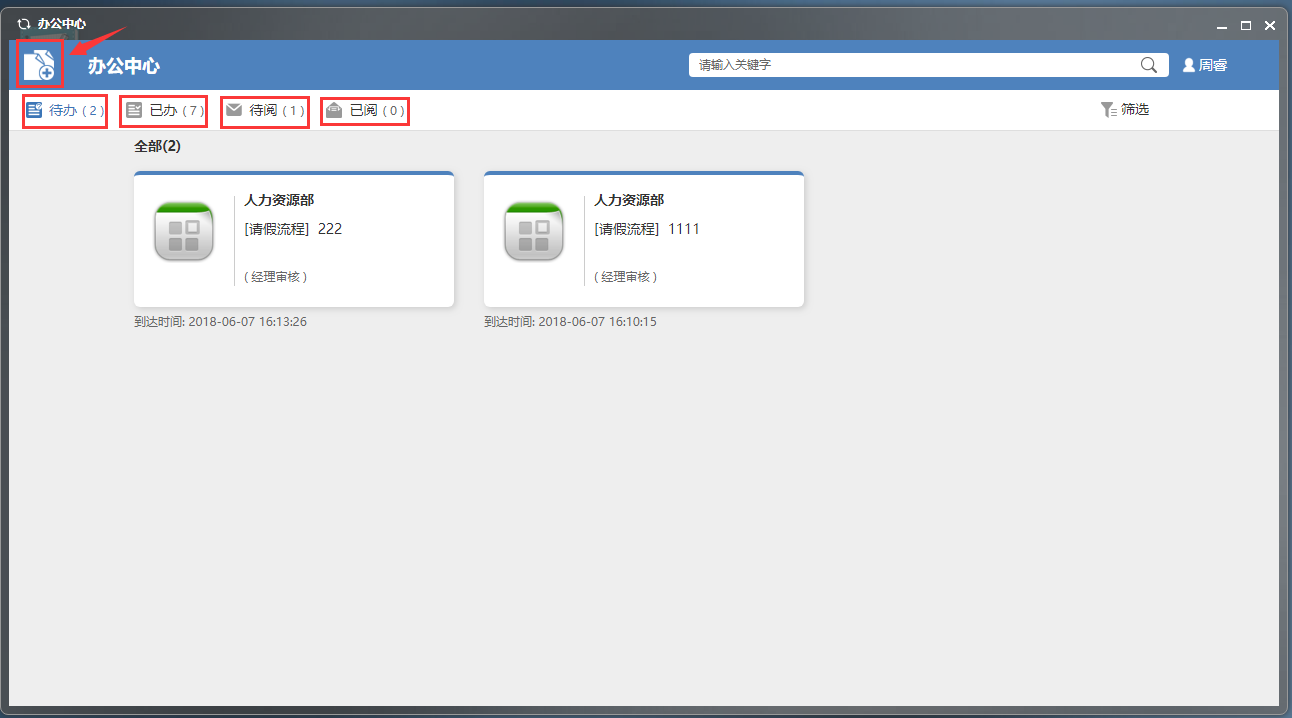
Task: Click the 待阅 envelope icon
Action: click(x=234, y=110)
